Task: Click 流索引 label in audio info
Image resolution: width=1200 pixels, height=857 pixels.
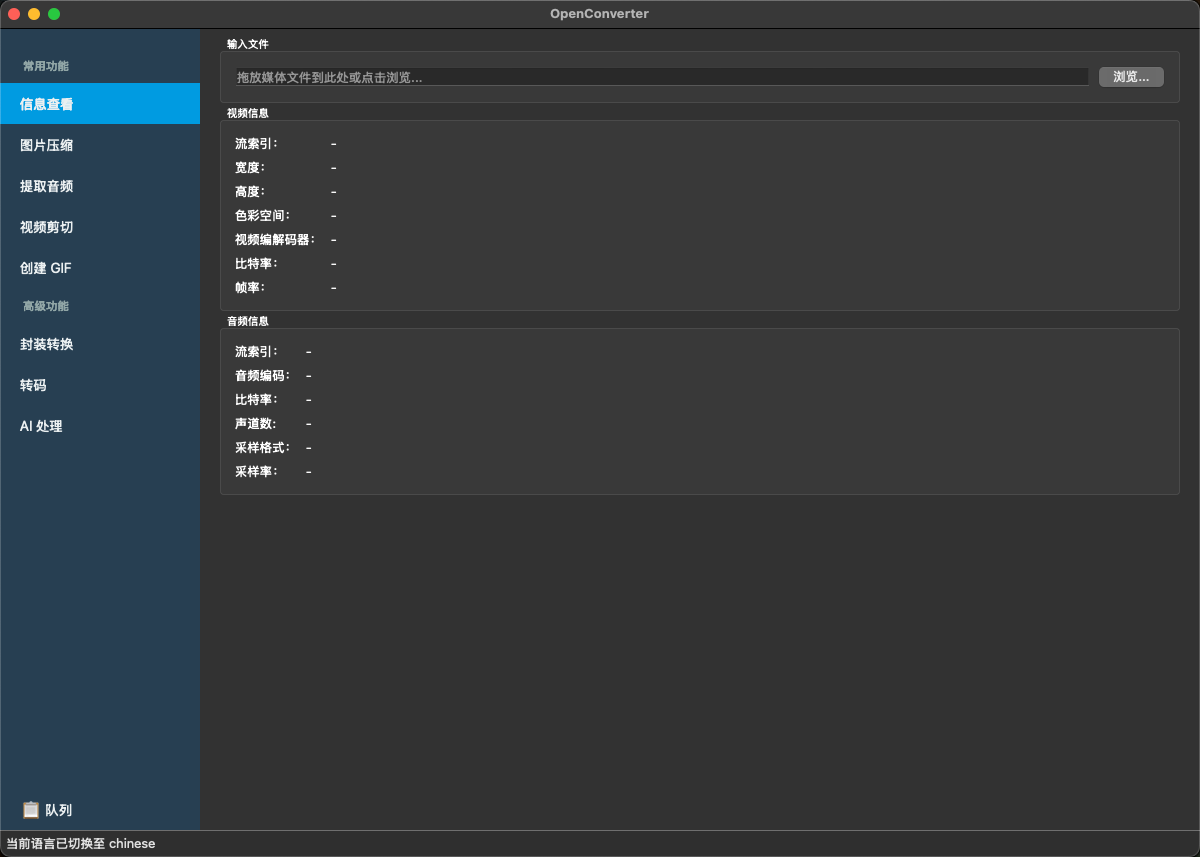Action: 256,352
